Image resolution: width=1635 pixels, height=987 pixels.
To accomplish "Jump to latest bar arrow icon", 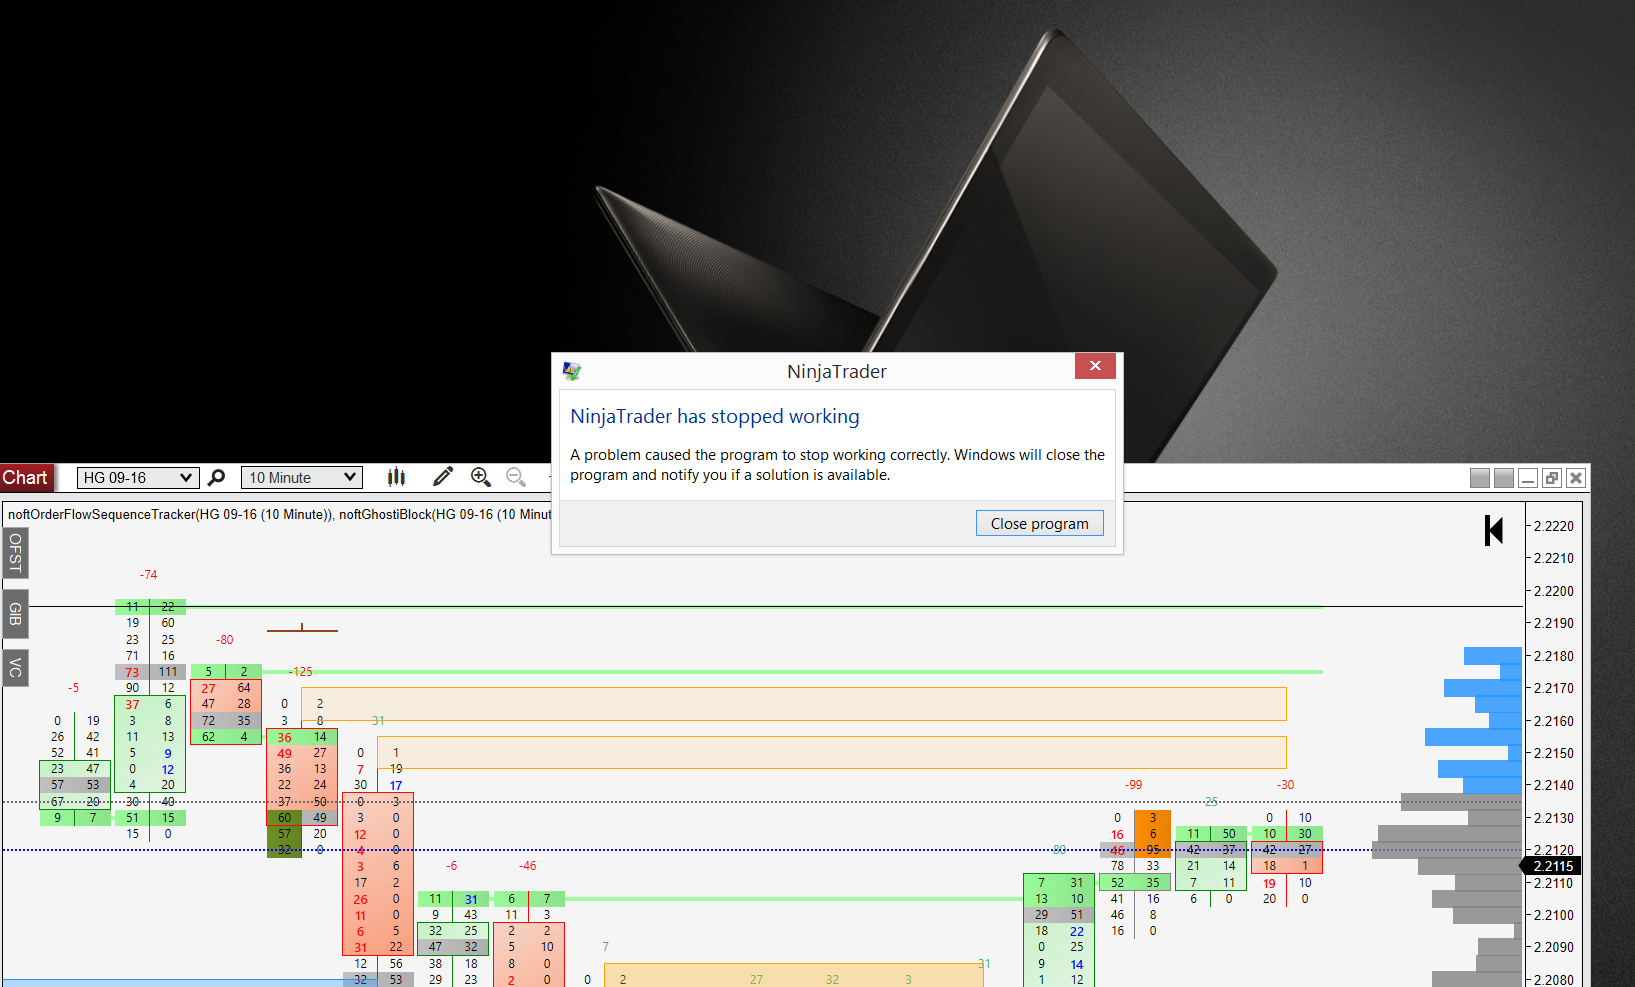I will pyautogui.click(x=1494, y=531).
